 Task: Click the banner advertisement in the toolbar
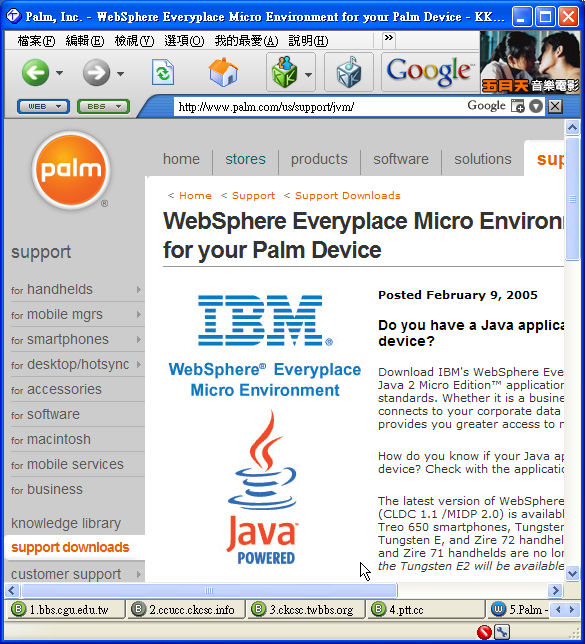(530, 62)
